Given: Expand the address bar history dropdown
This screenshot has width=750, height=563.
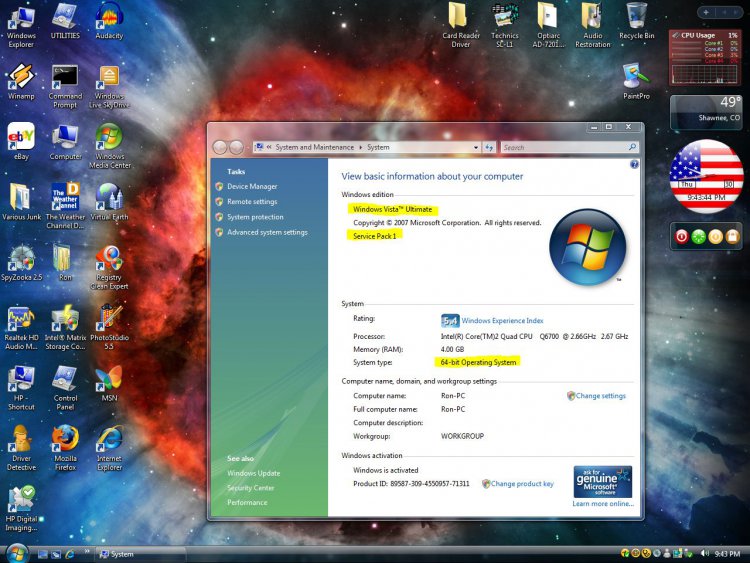Looking at the screenshot, I should tap(475, 147).
